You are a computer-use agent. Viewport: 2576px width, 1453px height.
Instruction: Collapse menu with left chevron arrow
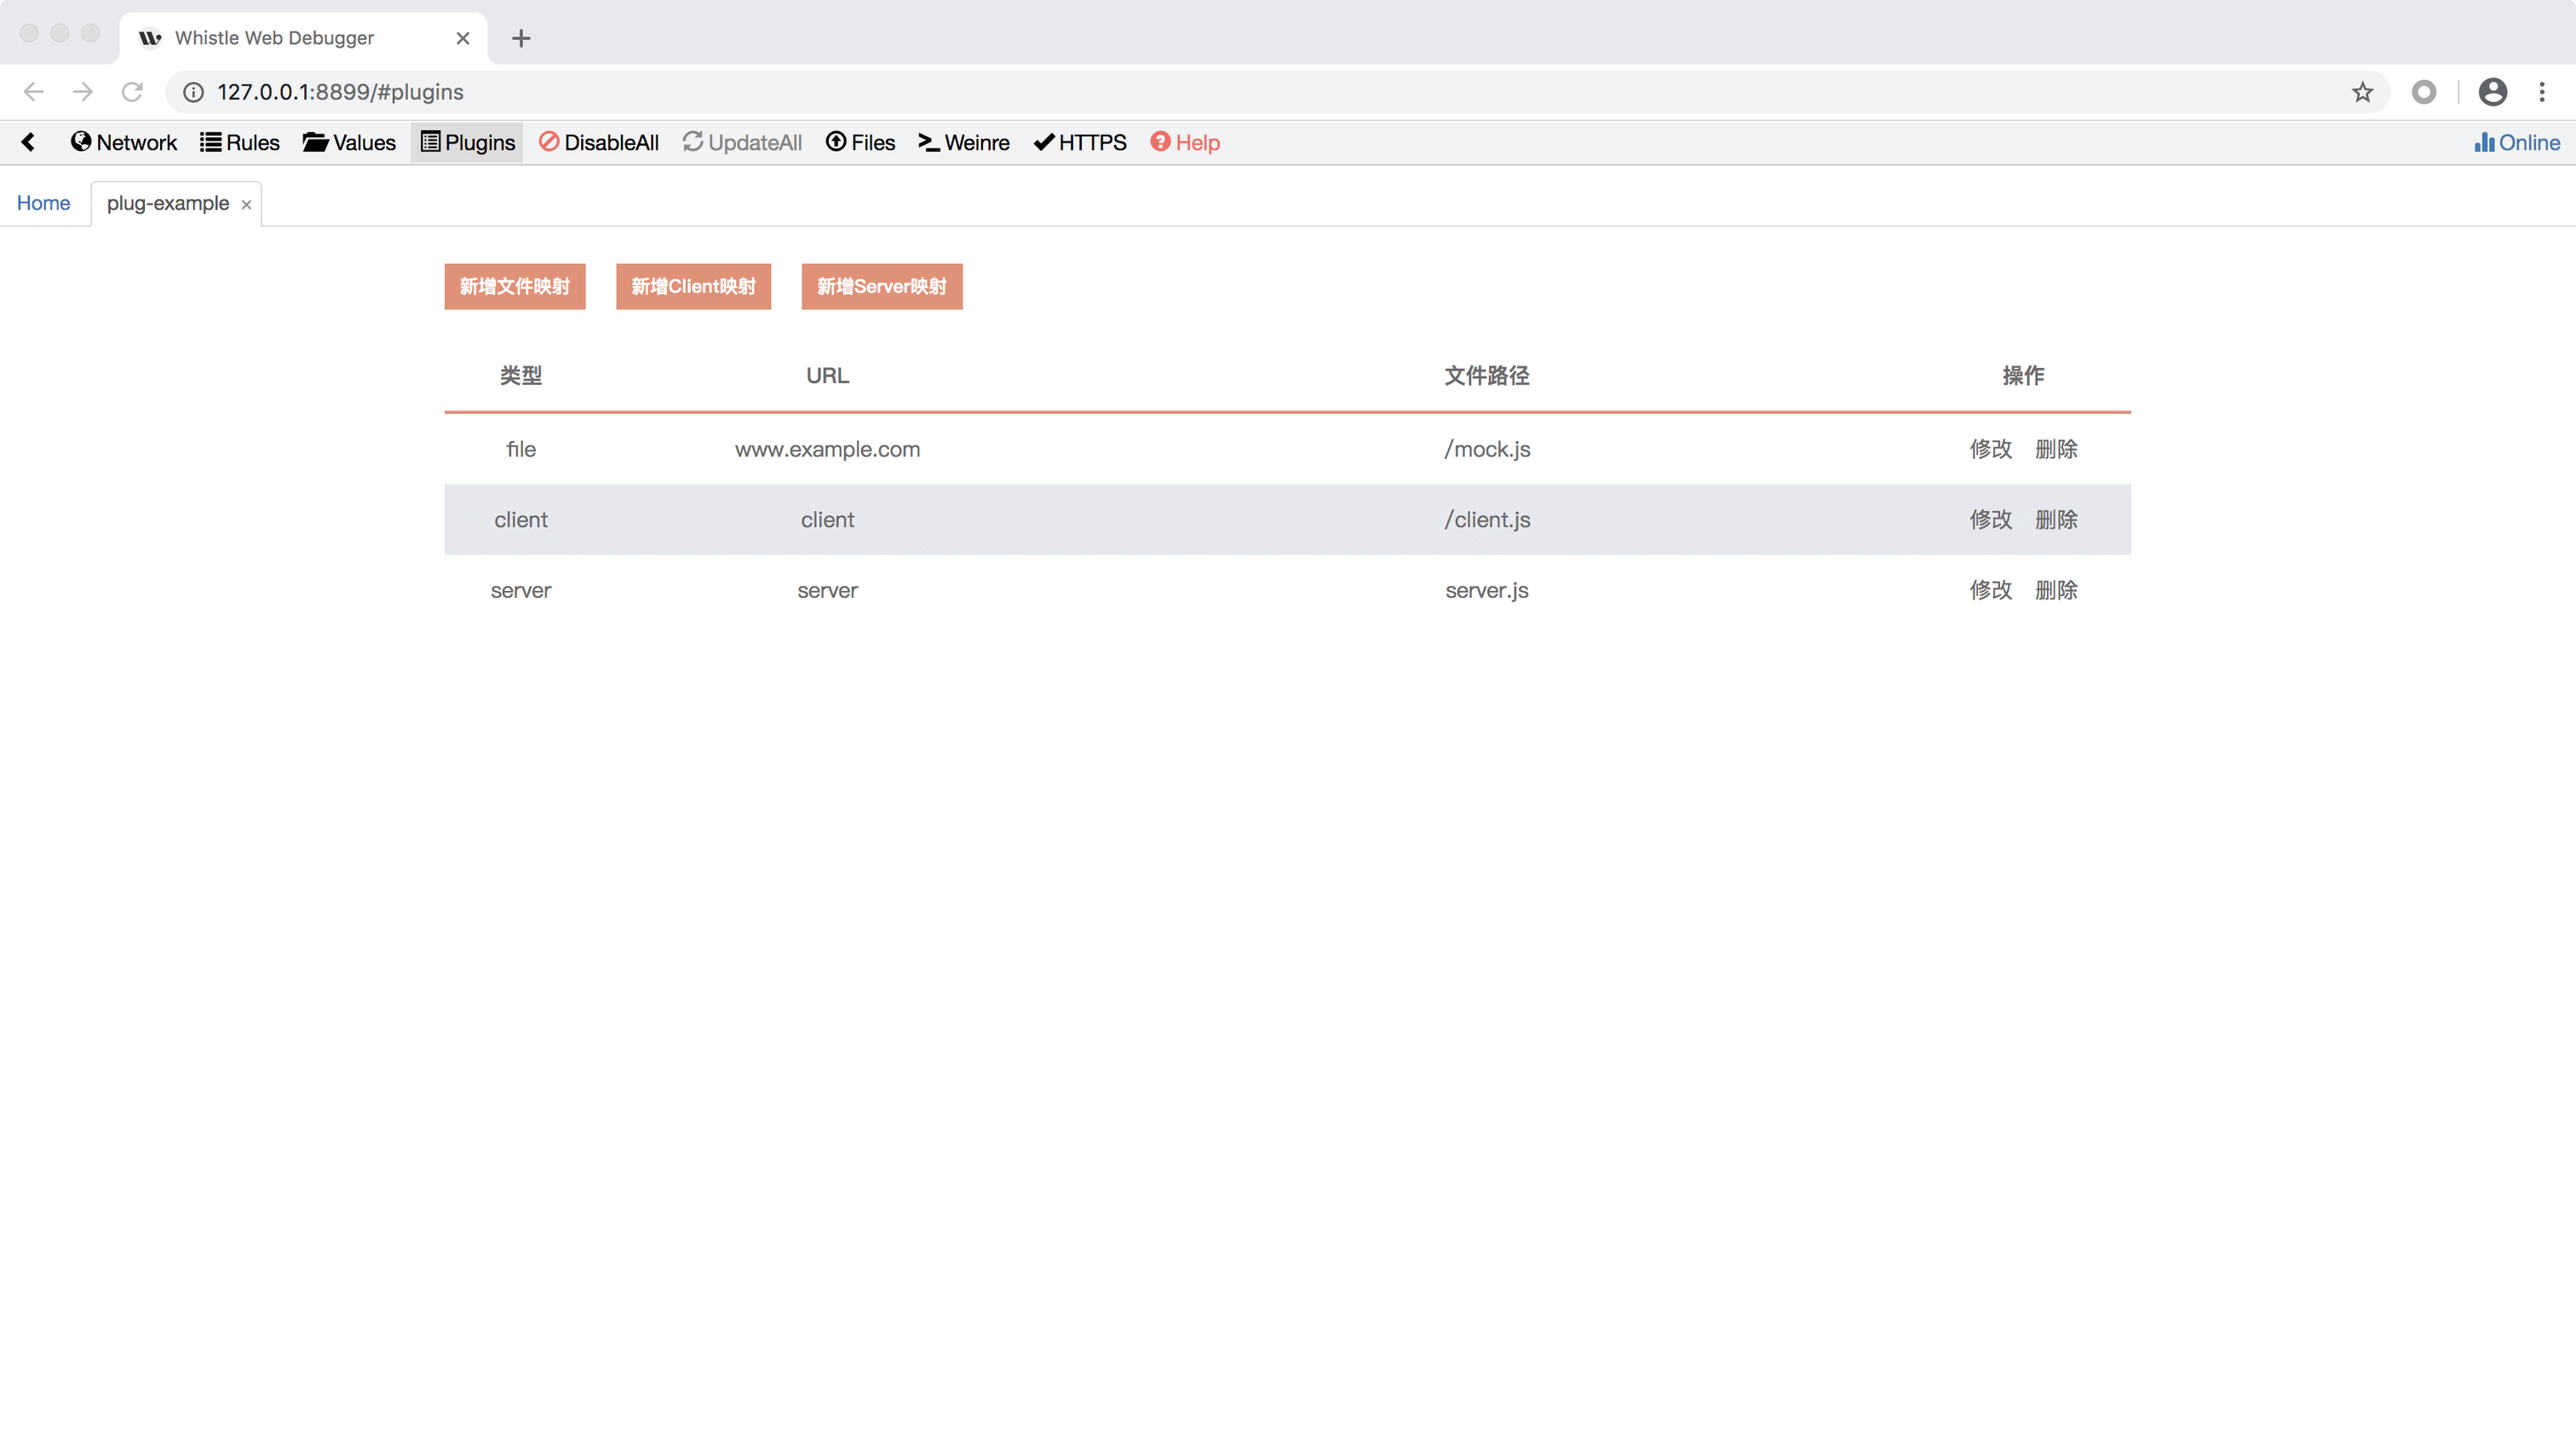click(28, 142)
